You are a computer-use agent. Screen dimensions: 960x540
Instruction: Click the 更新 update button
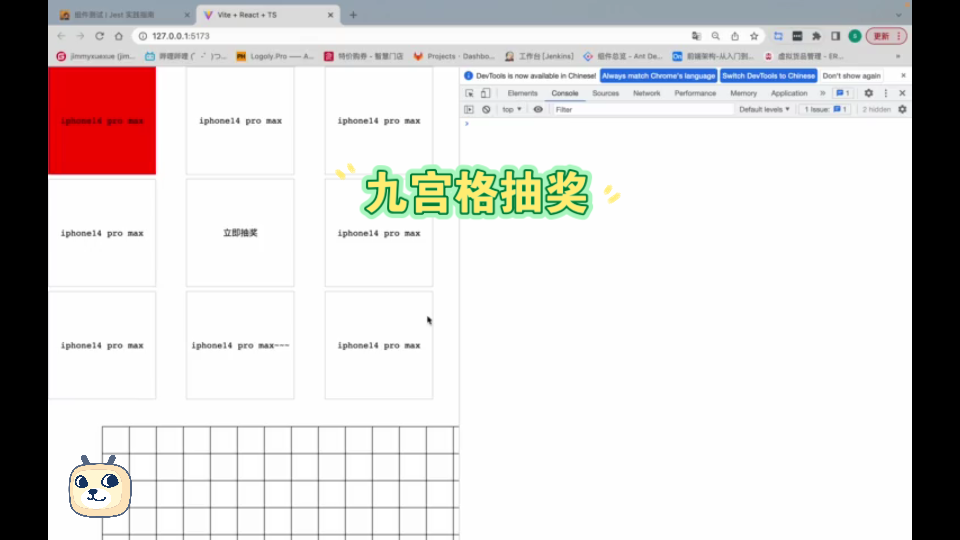tap(886, 36)
